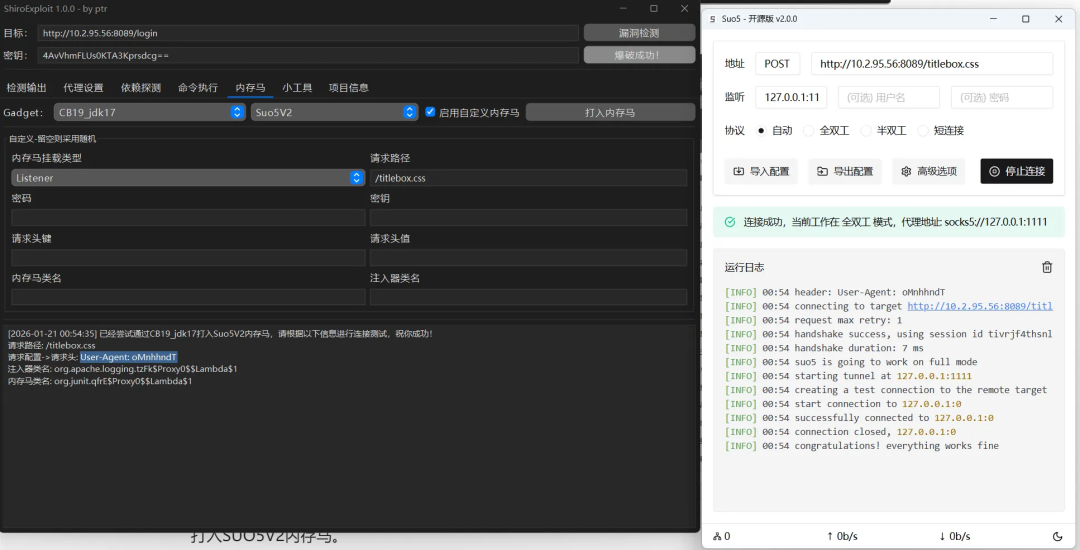Screen dimensions: 1080x550
Task: Click the 密码 input field in custom section
Action: click(x=188, y=218)
